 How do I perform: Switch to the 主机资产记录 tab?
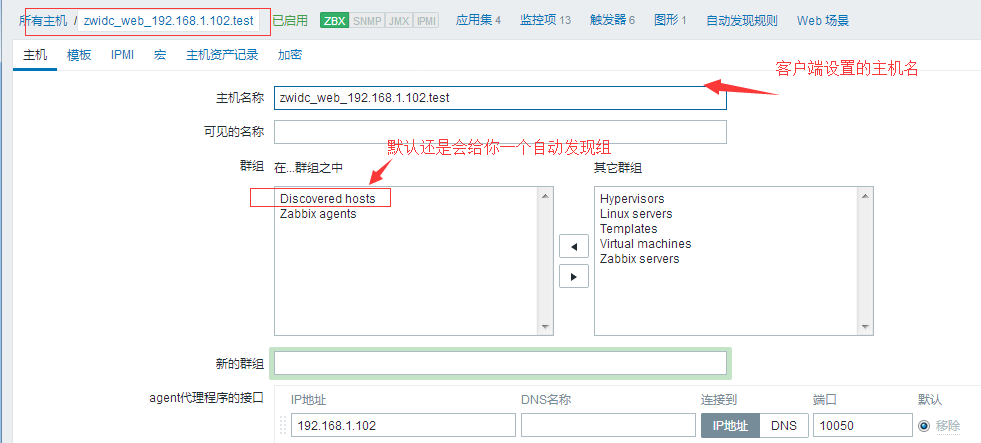point(221,55)
